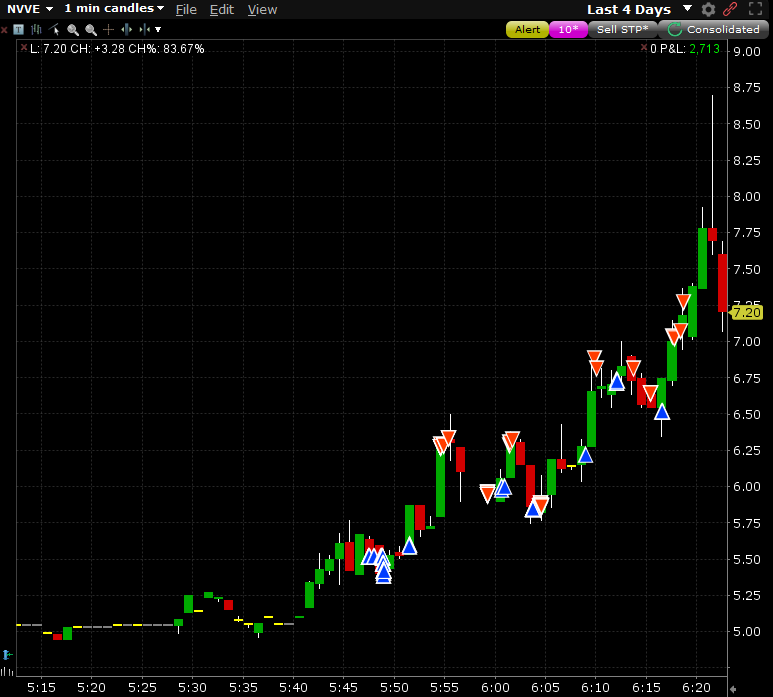This screenshot has height=697, width=773.
Task: Click the 6.50 price axis label
Action: [x=746, y=415]
